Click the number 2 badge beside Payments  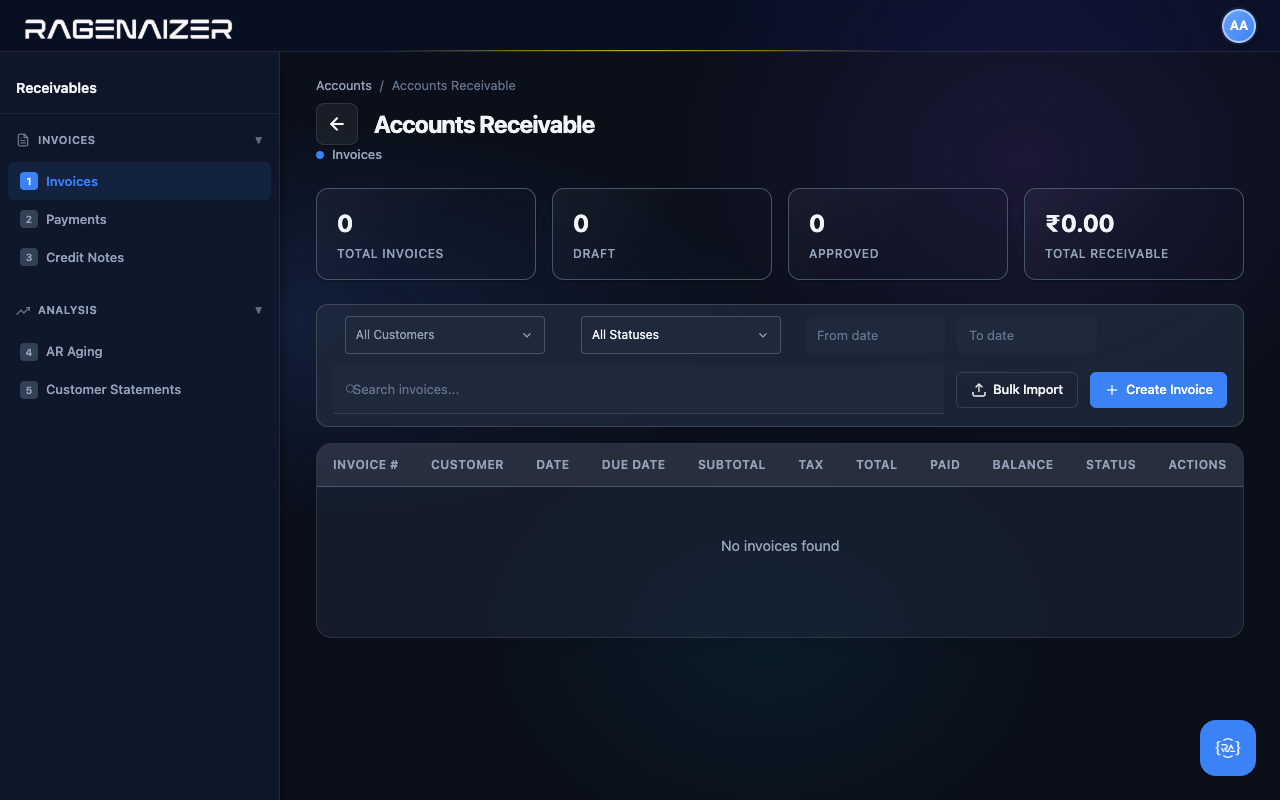coord(29,219)
